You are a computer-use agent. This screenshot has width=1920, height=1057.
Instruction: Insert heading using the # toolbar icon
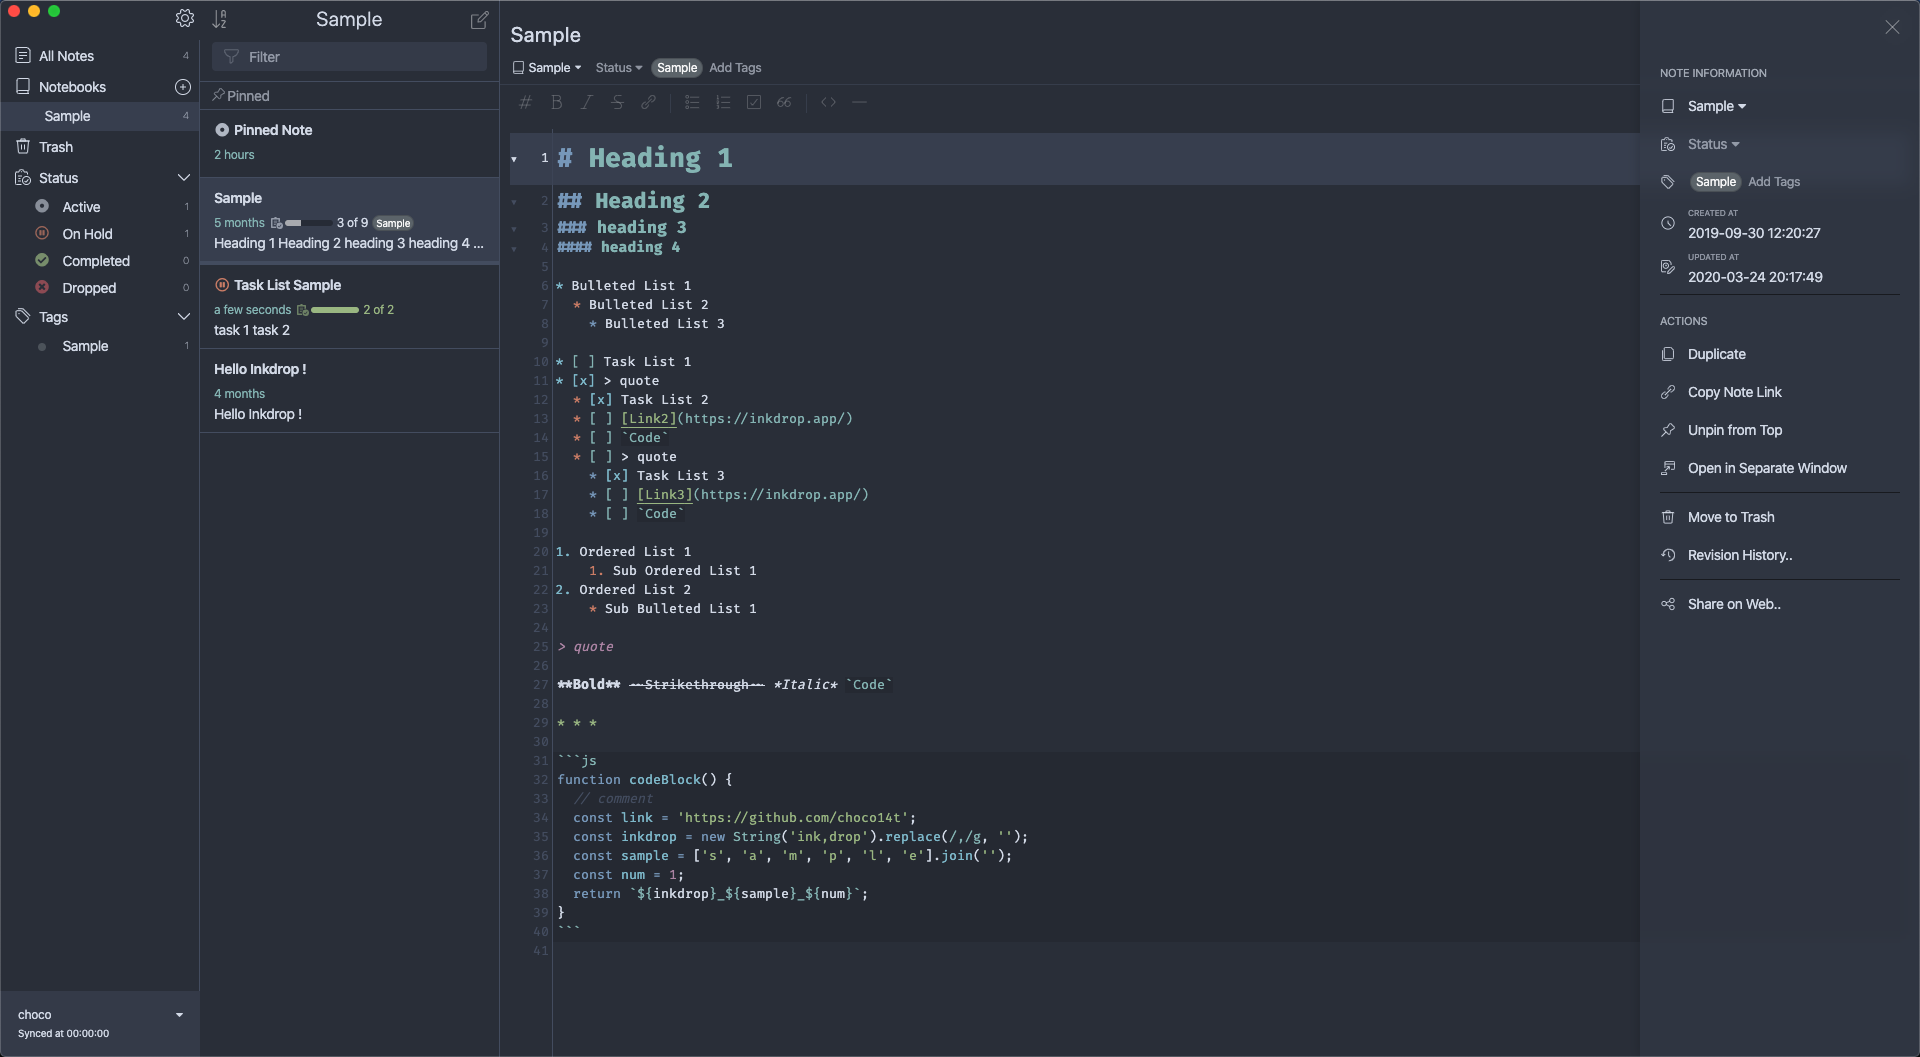coord(526,102)
